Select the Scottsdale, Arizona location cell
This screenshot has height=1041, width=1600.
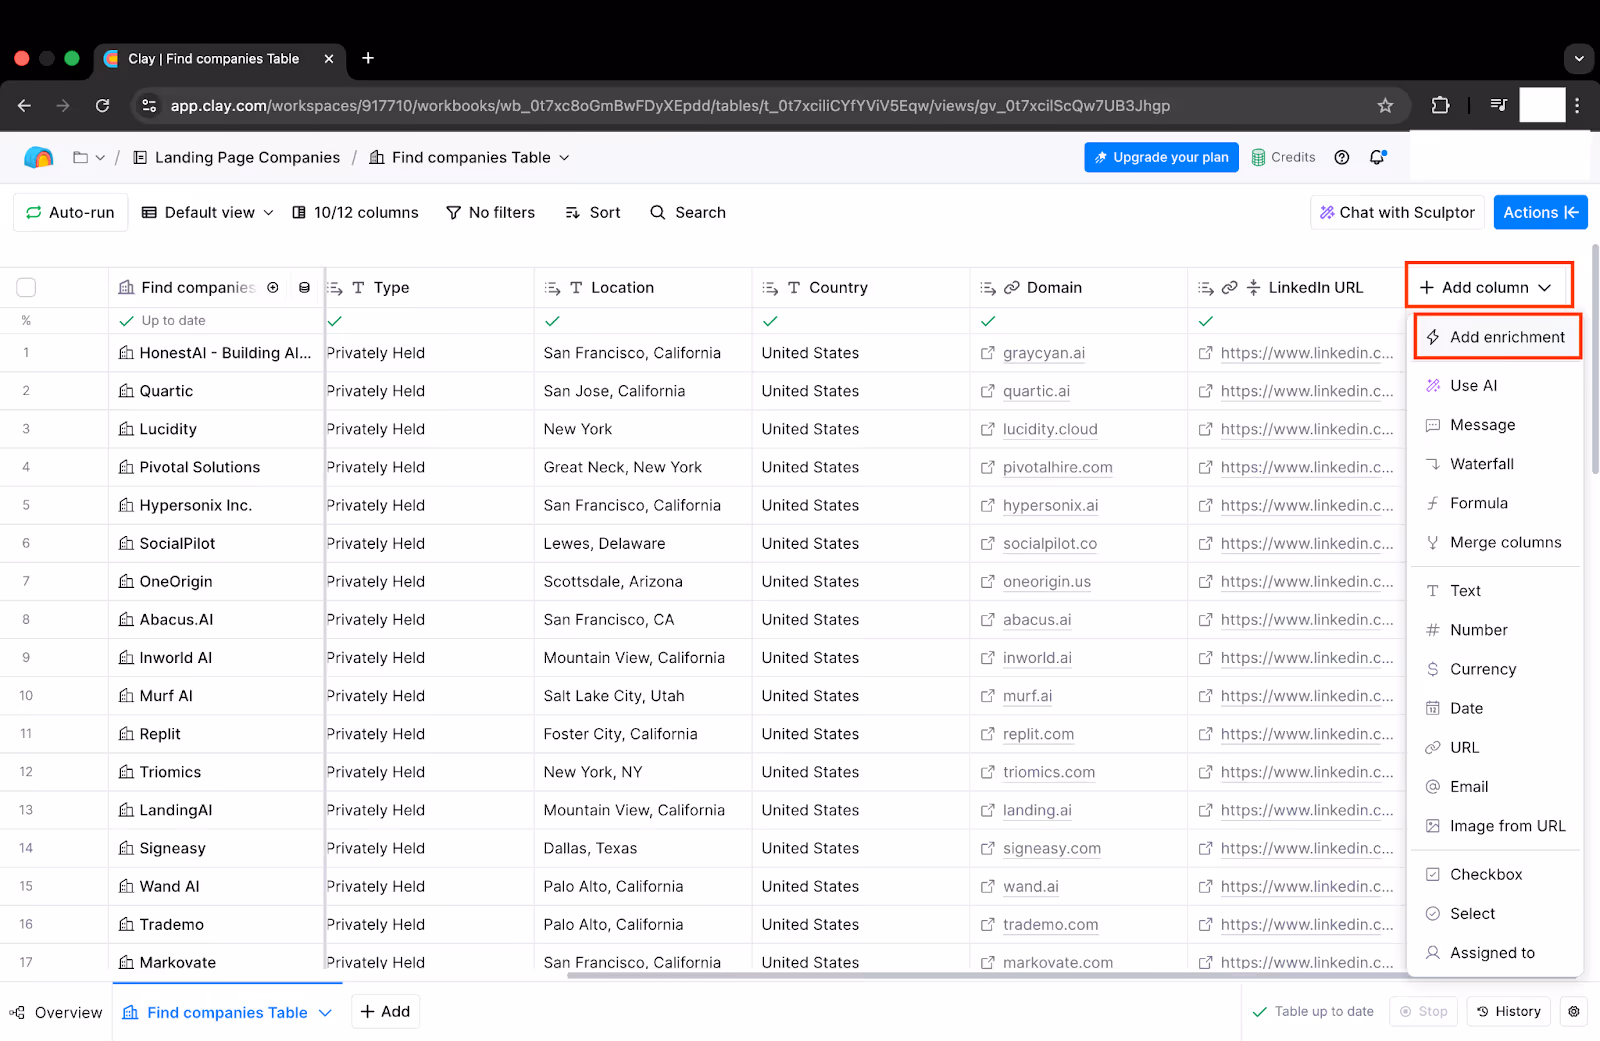pyautogui.click(x=643, y=581)
